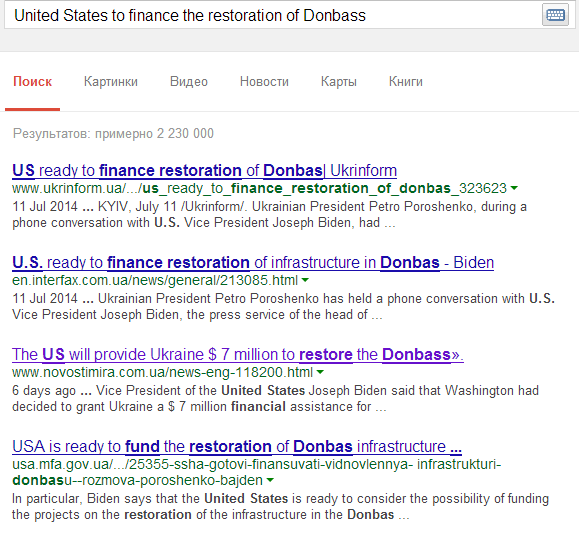Open the '$ 7 million to restore the Donbass' link
The width and height of the screenshot is (579, 539).
[238, 354]
